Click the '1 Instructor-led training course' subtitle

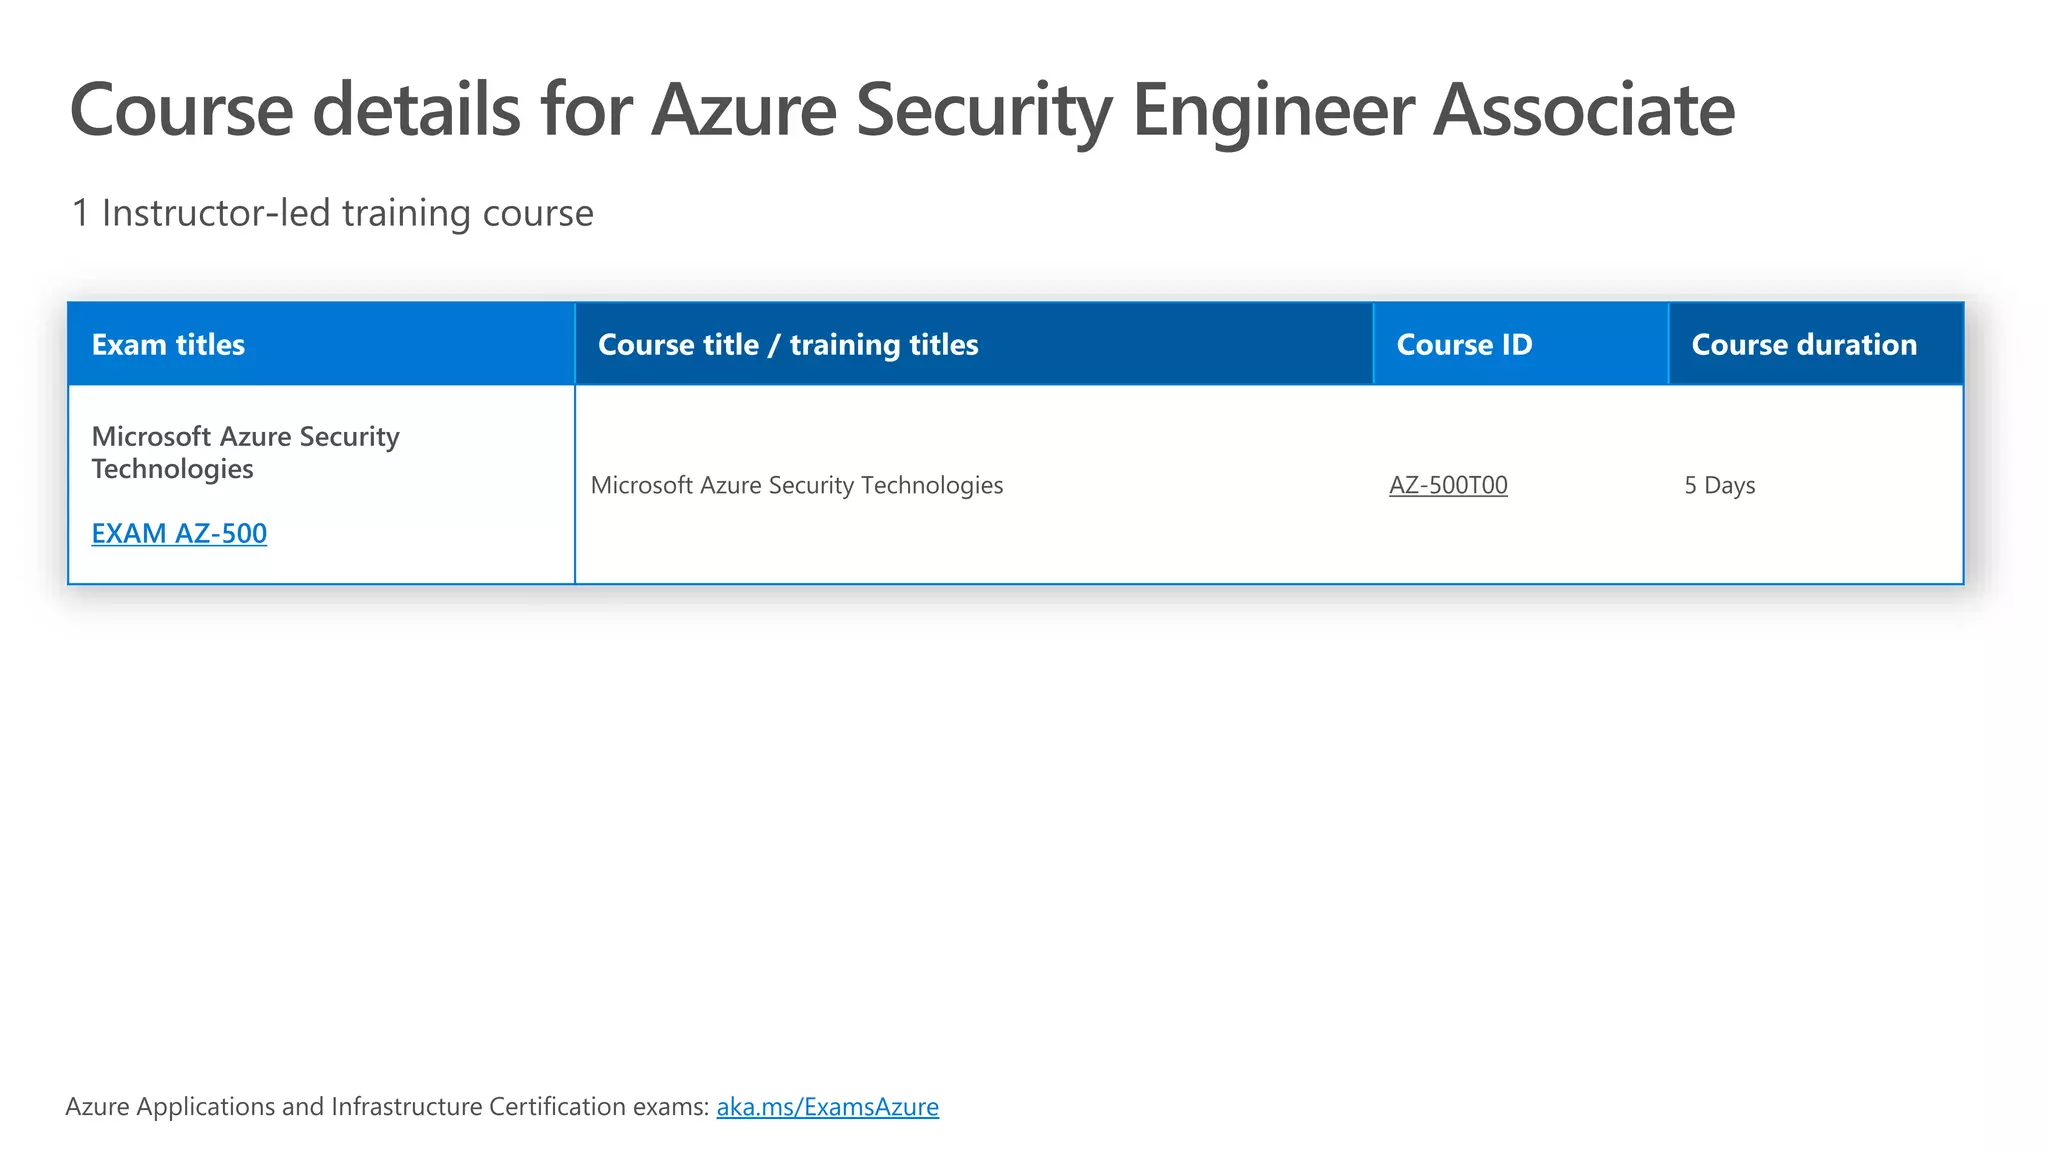point(333,213)
